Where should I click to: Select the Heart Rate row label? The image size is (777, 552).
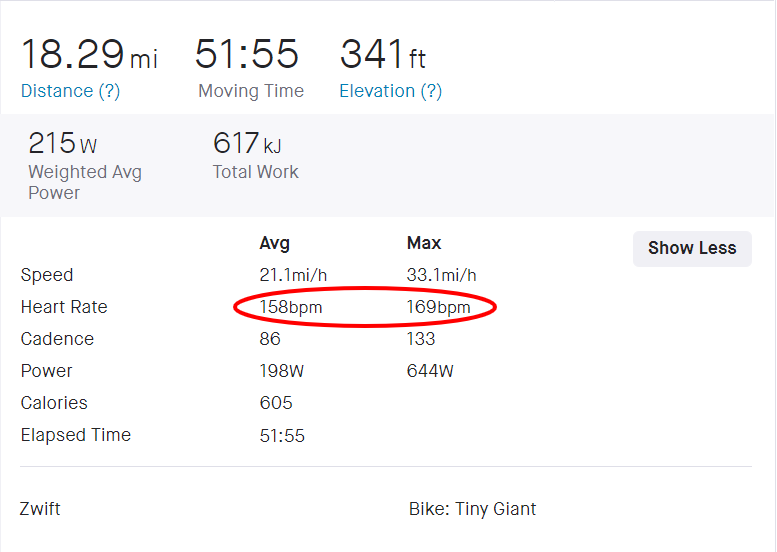tap(64, 307)
